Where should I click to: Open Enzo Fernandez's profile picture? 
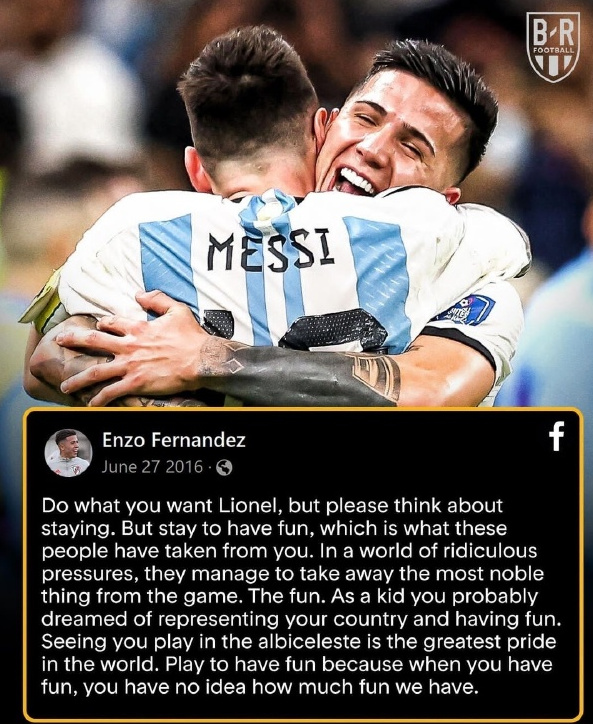68,453
